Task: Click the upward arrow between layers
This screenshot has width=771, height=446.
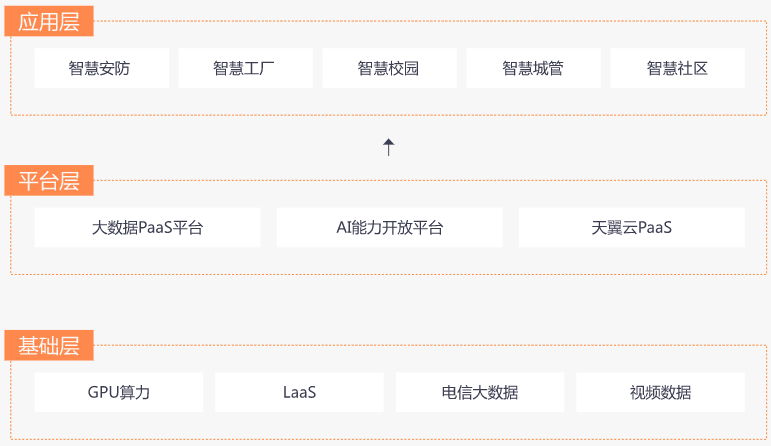Action: point(388,147)
